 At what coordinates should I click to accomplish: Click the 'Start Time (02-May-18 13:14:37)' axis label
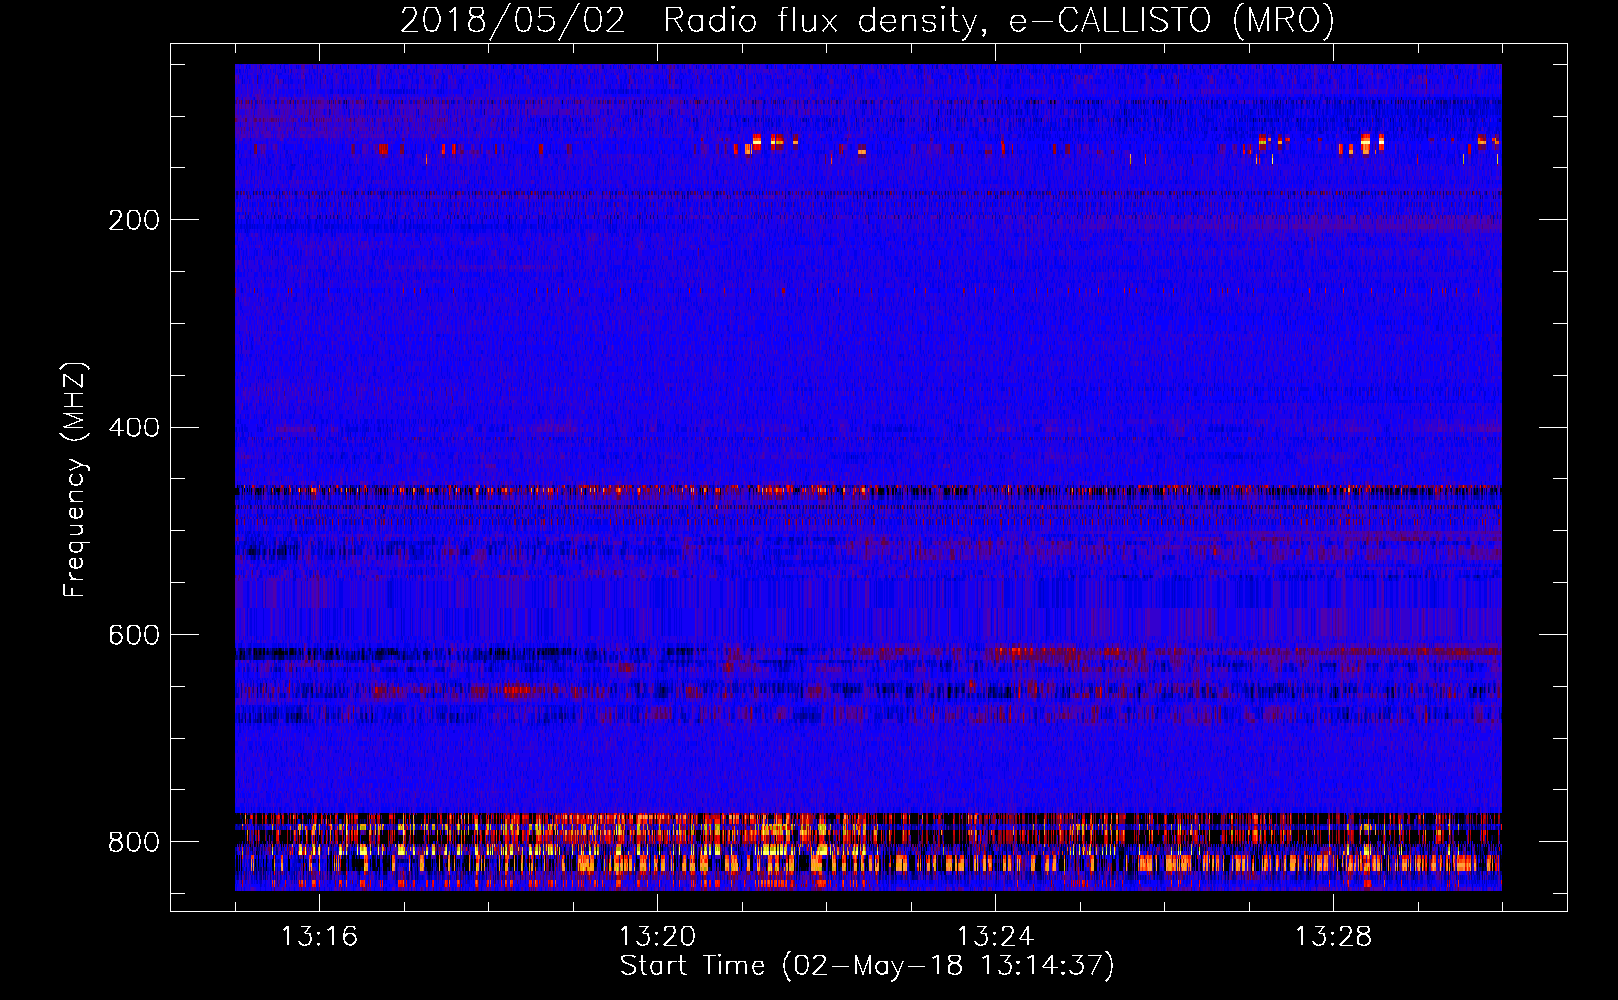click(867, 966)
